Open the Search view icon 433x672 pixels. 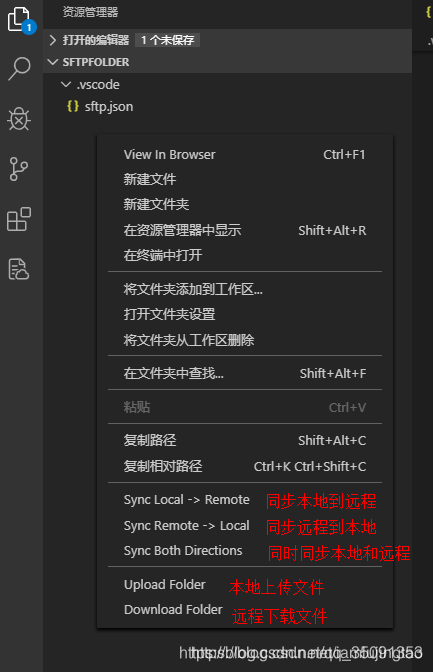point(19,69)
